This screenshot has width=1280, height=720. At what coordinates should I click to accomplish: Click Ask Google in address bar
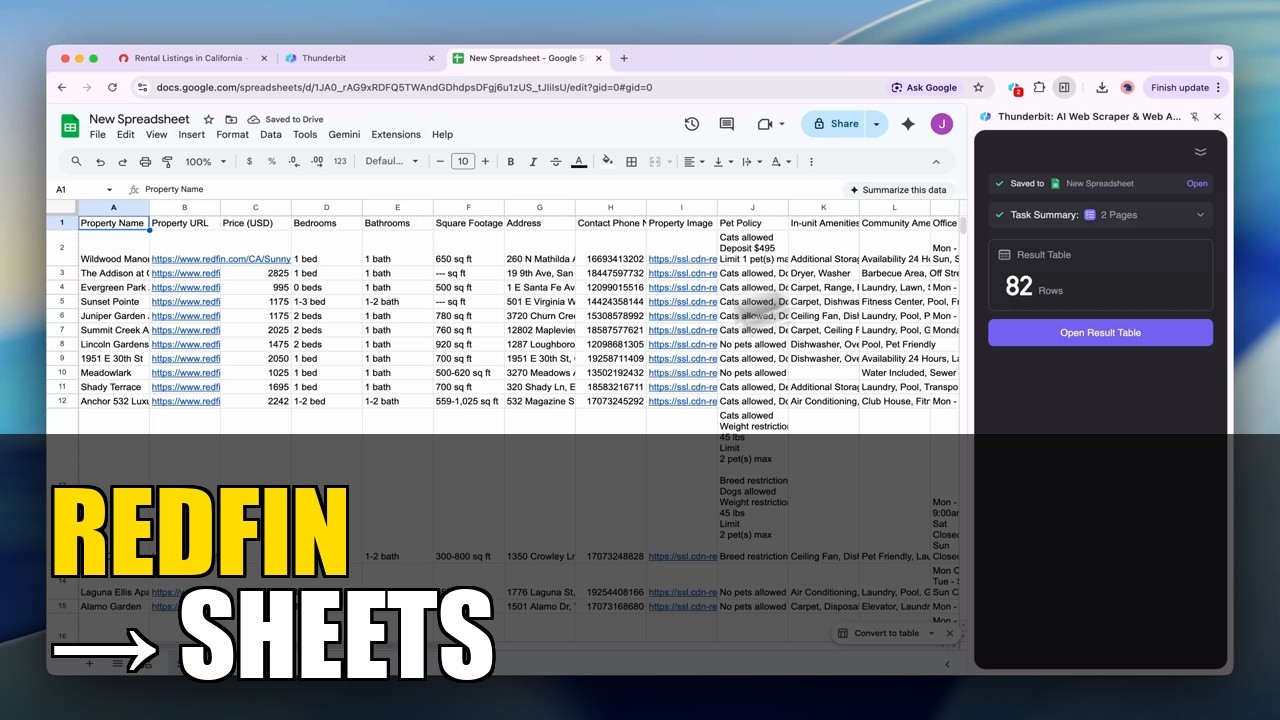[x=924, y=87]
